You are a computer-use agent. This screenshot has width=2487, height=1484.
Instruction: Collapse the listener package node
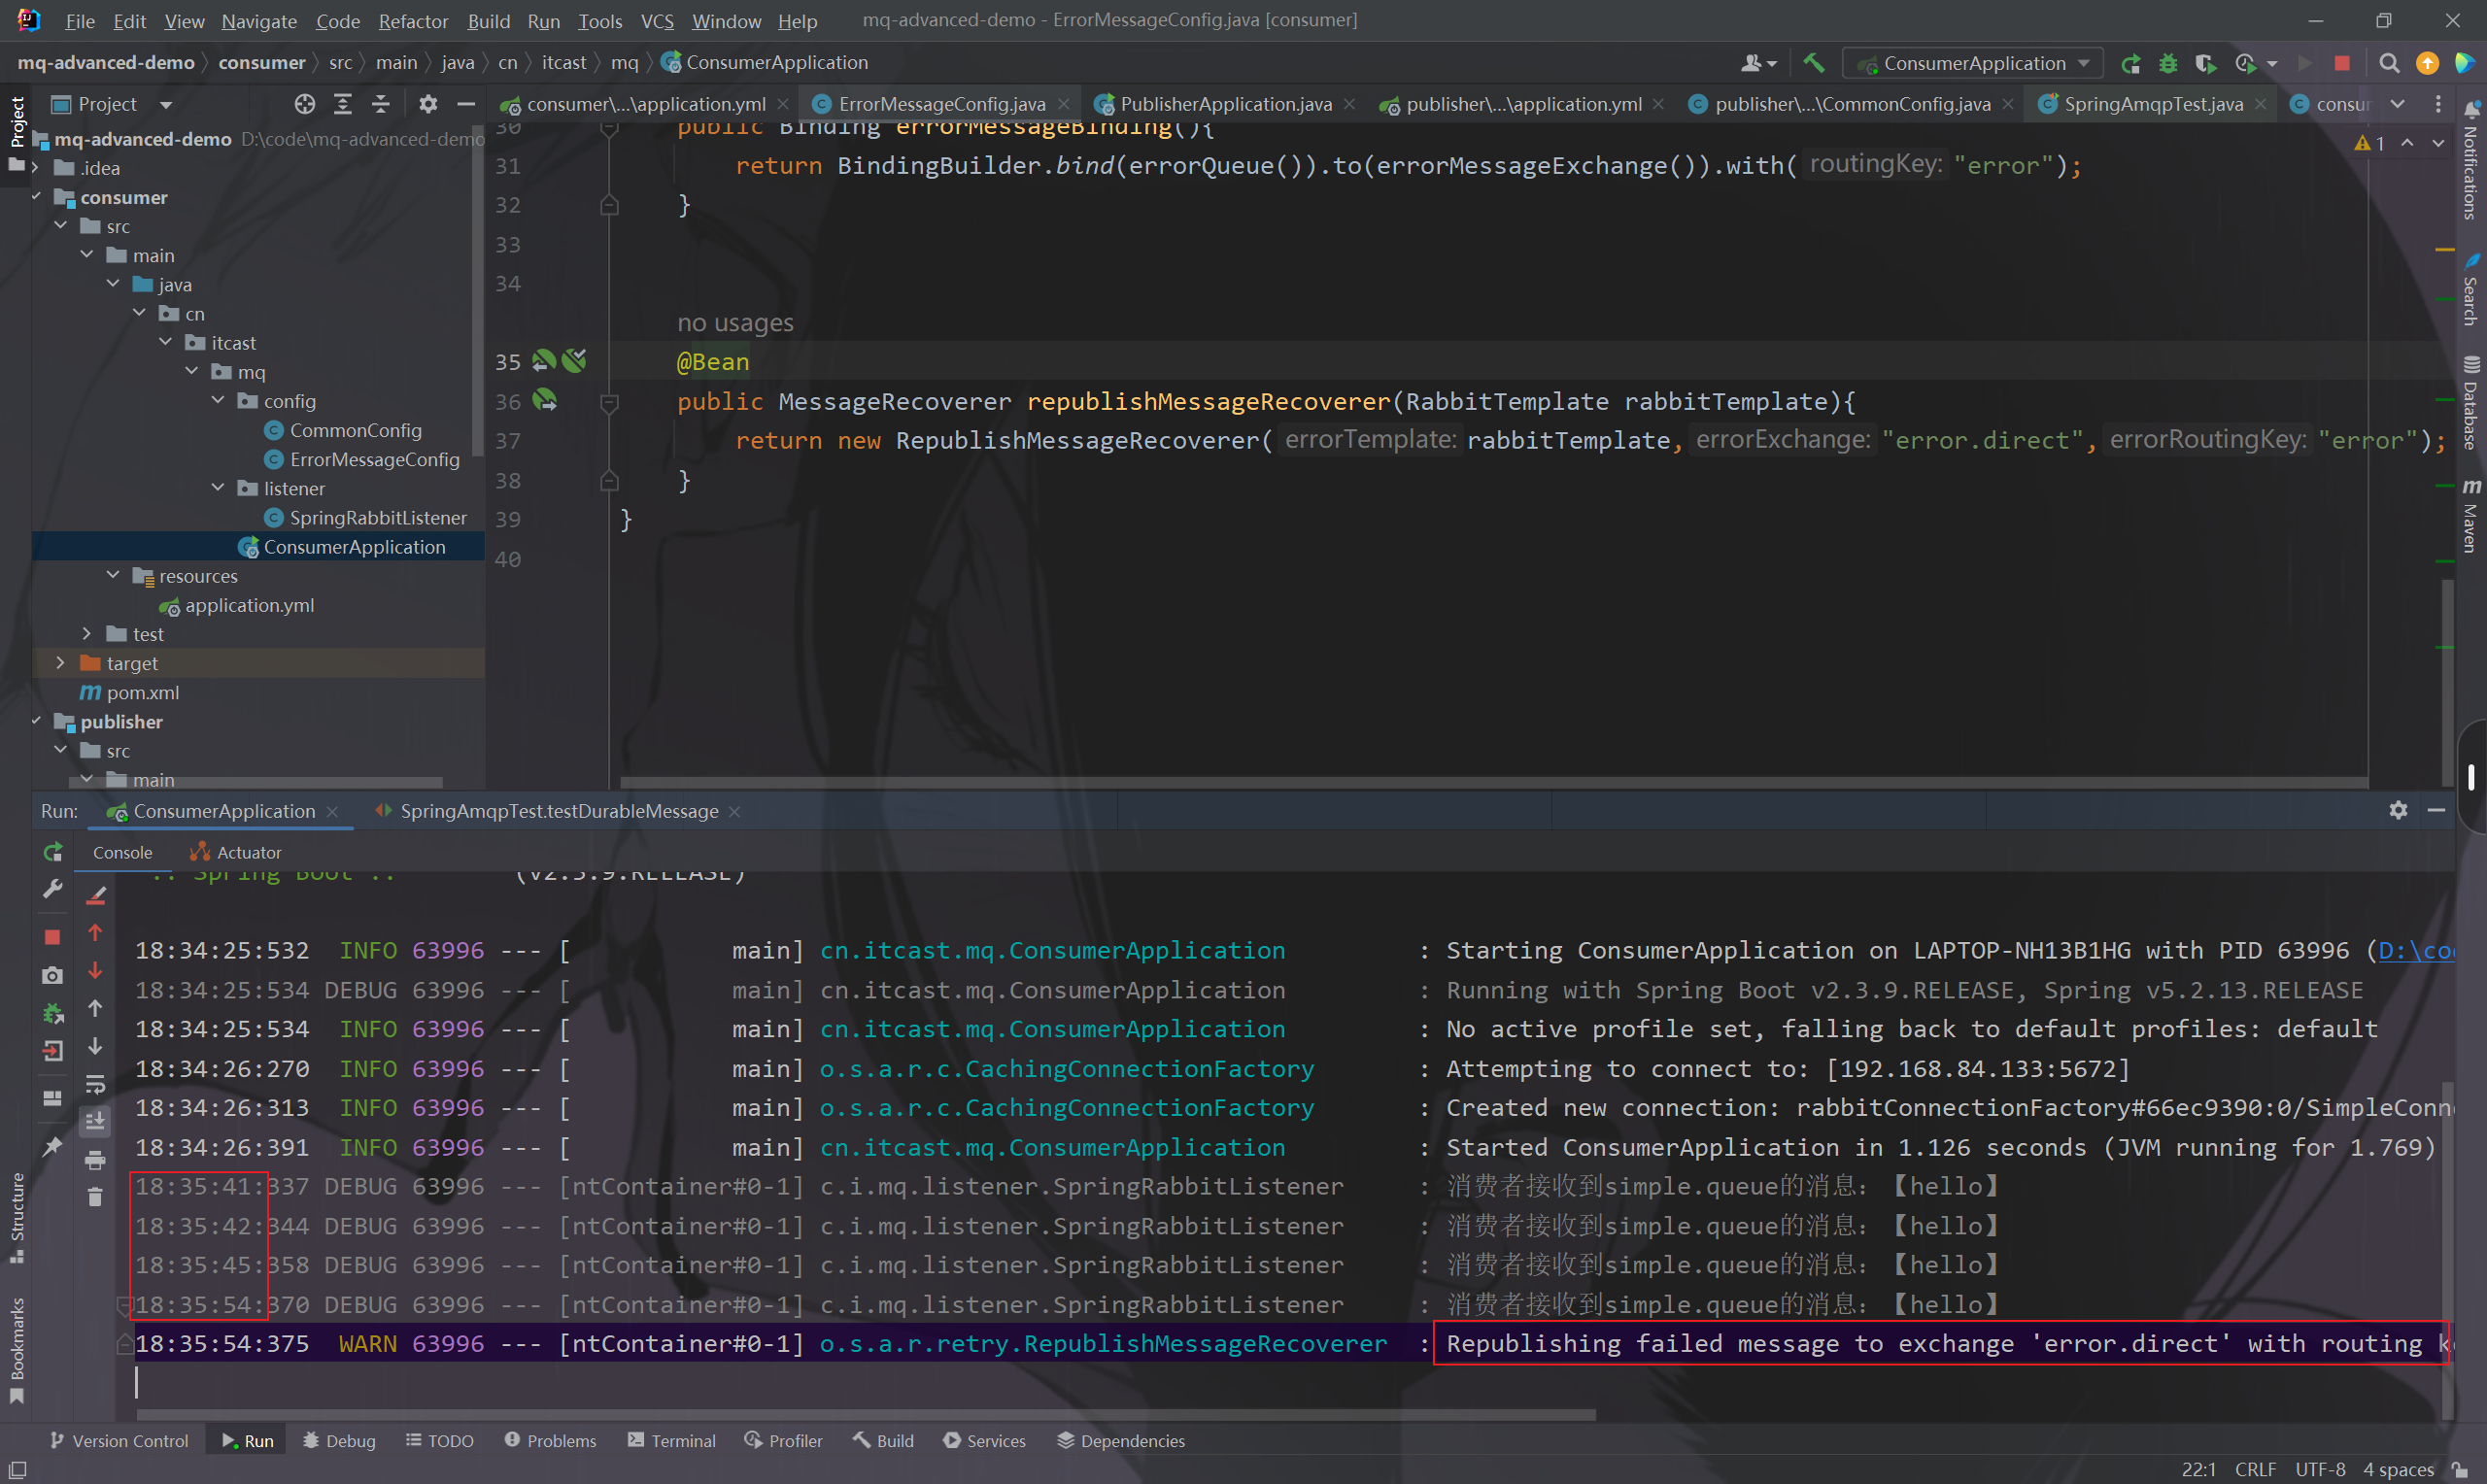coord(218,488)
